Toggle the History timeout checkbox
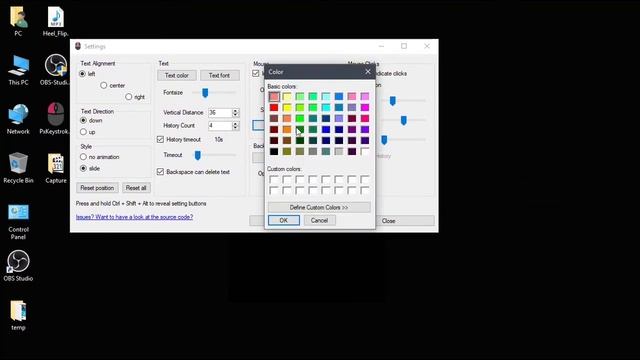Screen dimensions: 640x360 coord(160,140)
